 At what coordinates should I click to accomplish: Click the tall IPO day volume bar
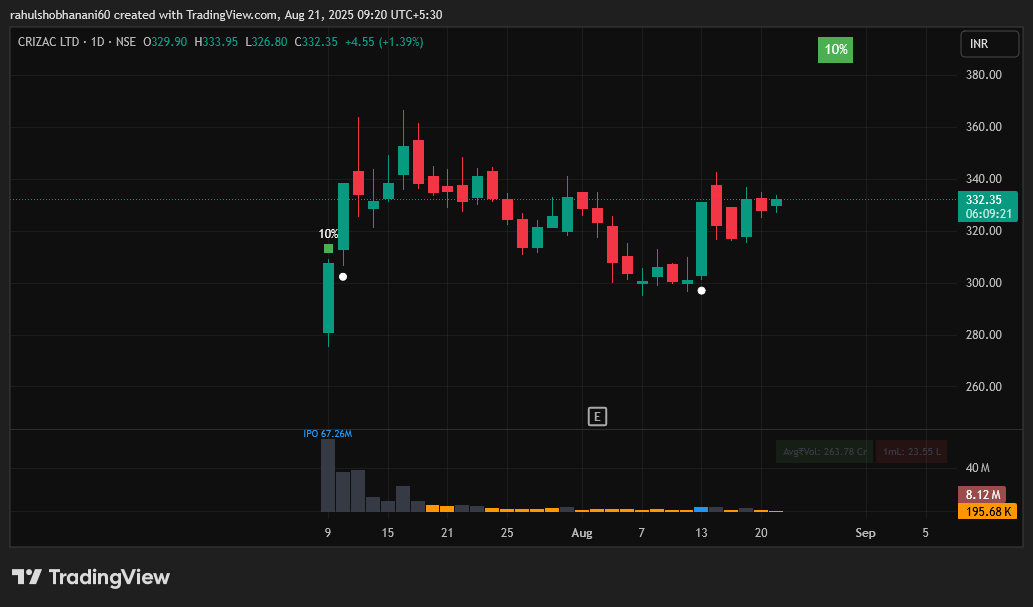click(328, 475)
